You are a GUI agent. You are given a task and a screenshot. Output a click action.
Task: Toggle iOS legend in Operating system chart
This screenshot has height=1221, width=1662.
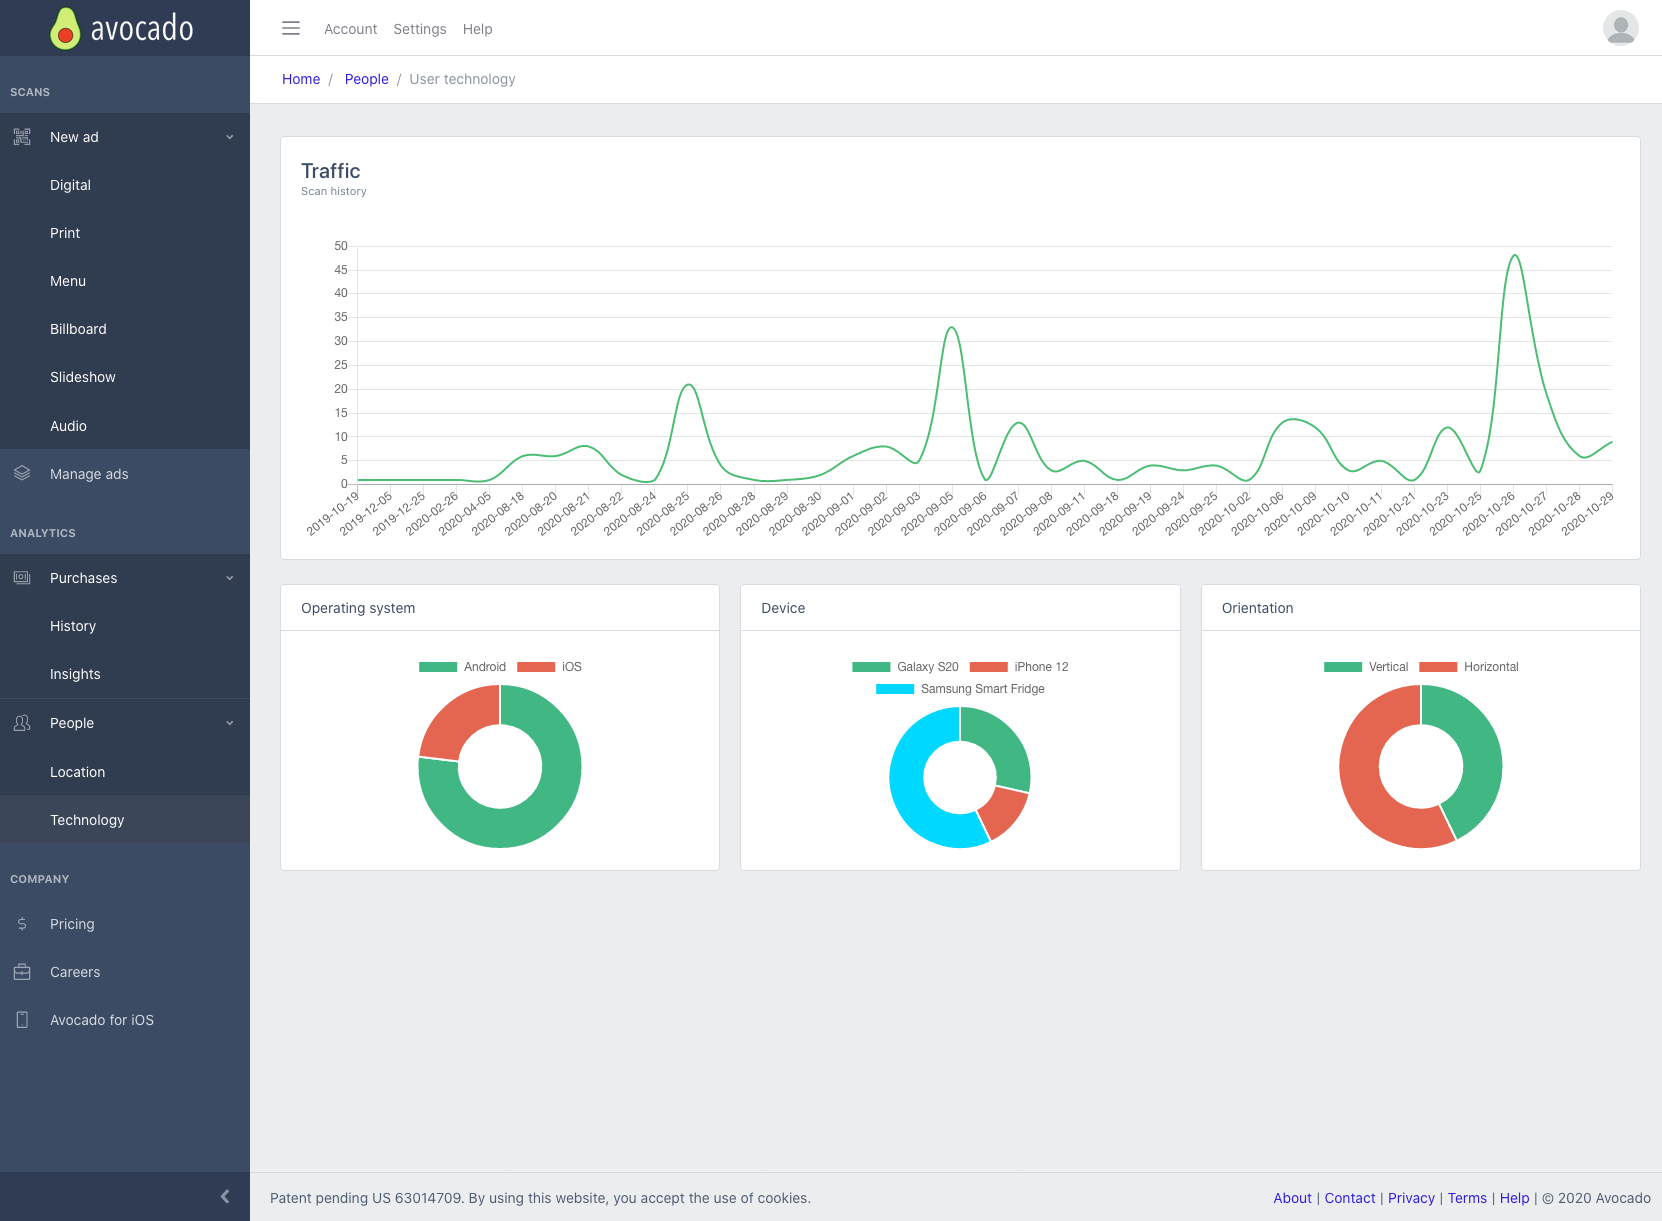pyautogui.click(x=549, y=667)
